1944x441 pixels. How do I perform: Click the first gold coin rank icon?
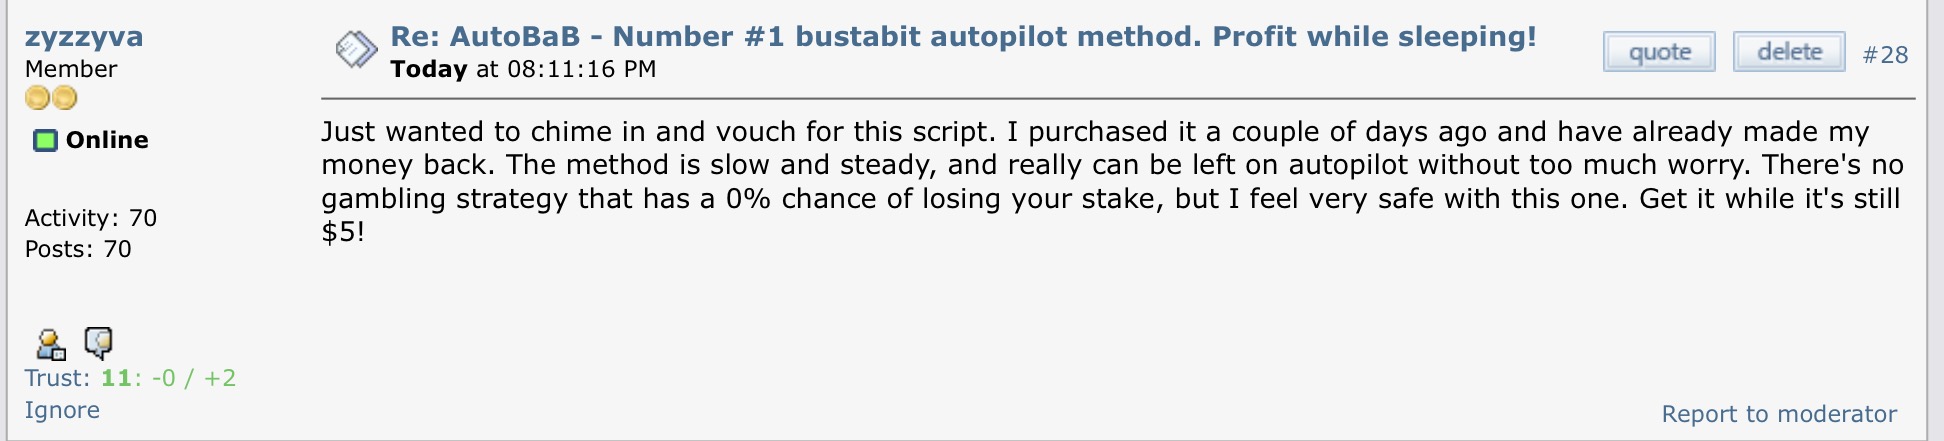[x=38, y=98]
